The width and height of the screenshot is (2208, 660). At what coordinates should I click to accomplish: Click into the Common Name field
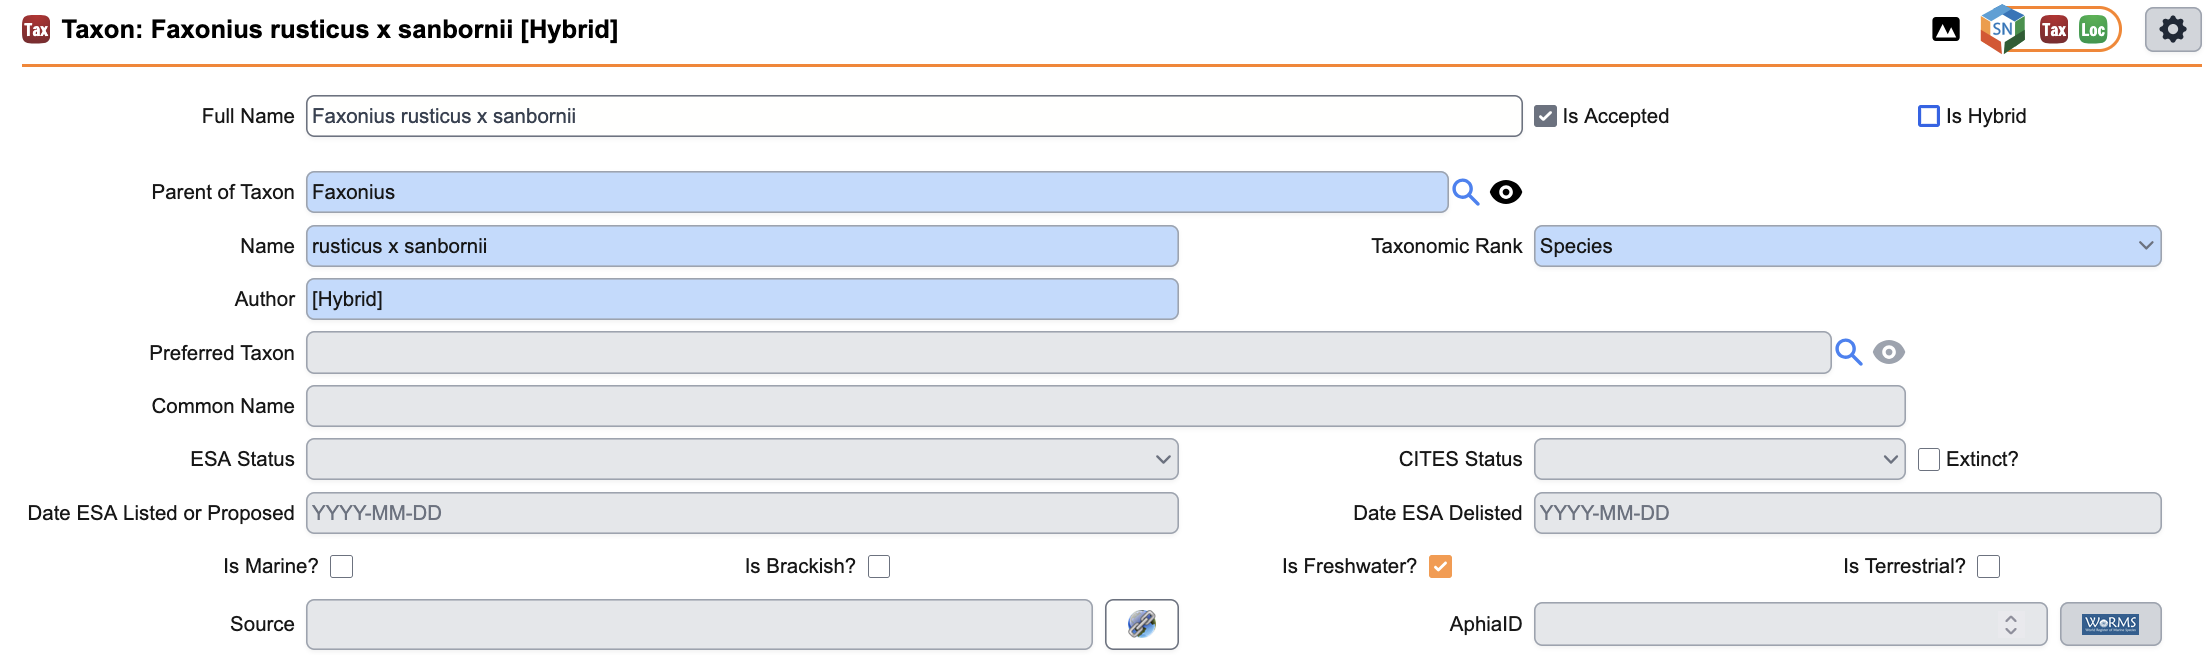click(x=1104, y=406)
